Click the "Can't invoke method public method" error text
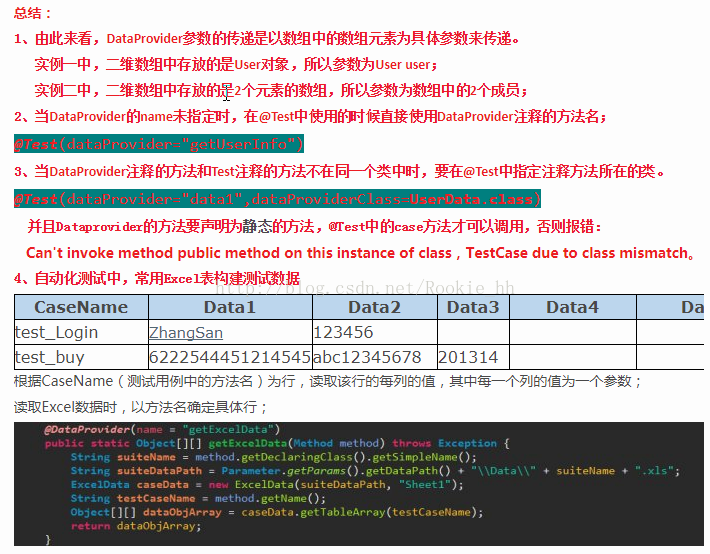Screen dimensions: 710x554 (x=360, y=253)
